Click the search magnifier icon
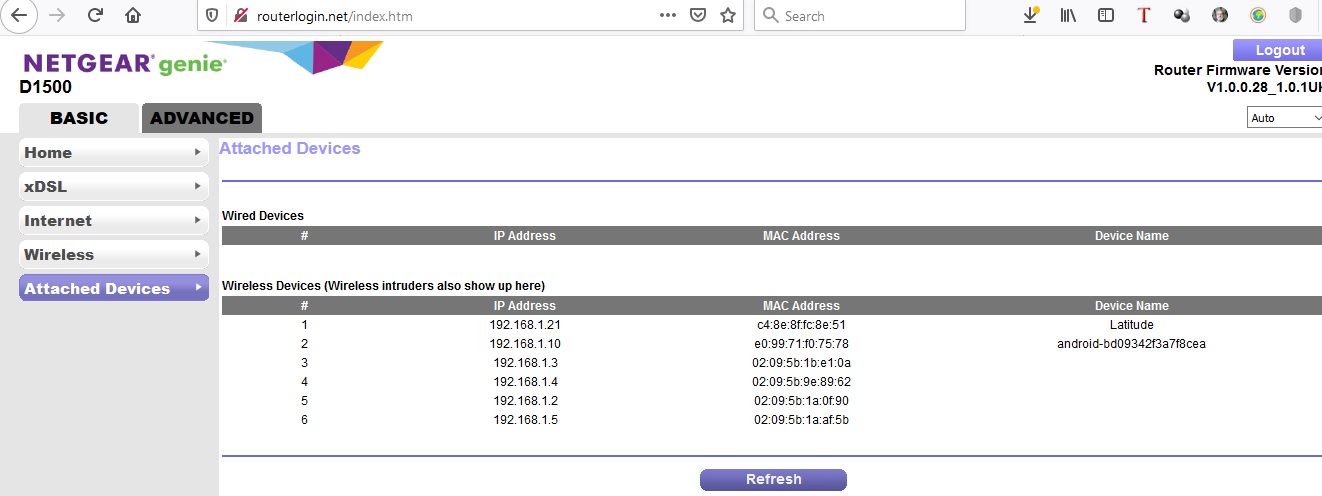The width and height of the screenshot is (1322, 496). coord(770,15)
